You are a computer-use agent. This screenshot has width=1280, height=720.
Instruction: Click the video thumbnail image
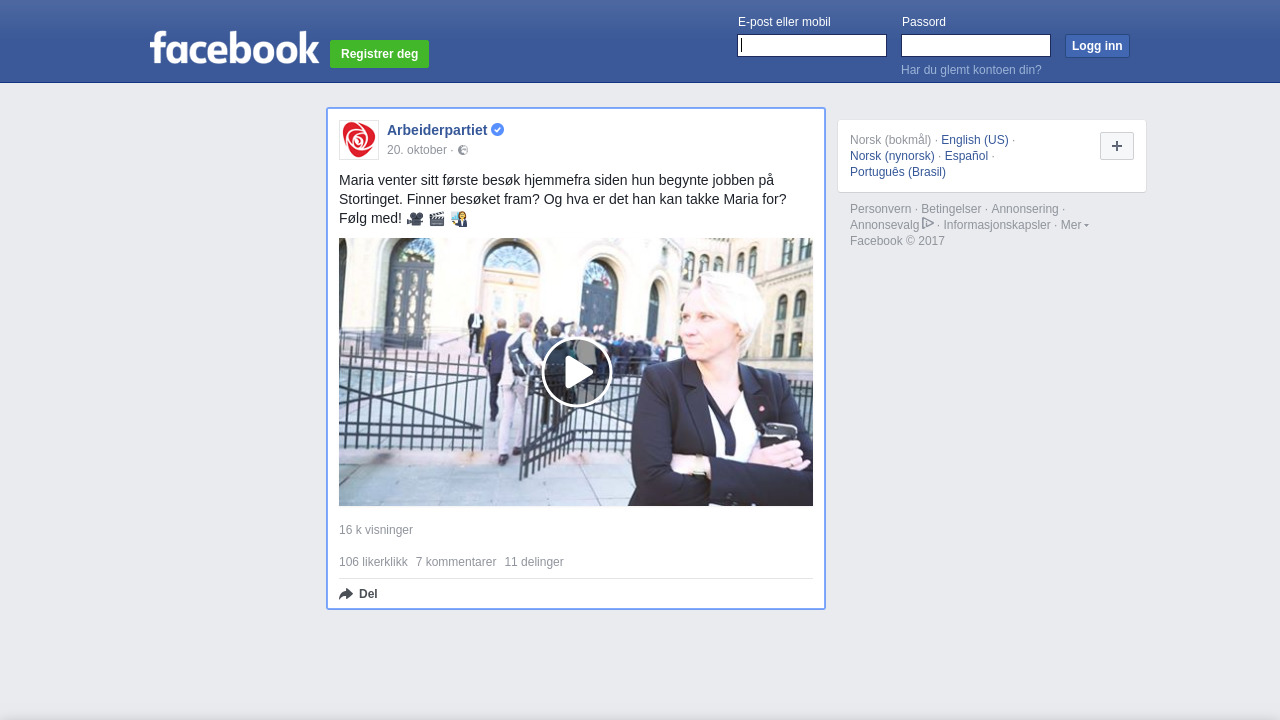576,372
